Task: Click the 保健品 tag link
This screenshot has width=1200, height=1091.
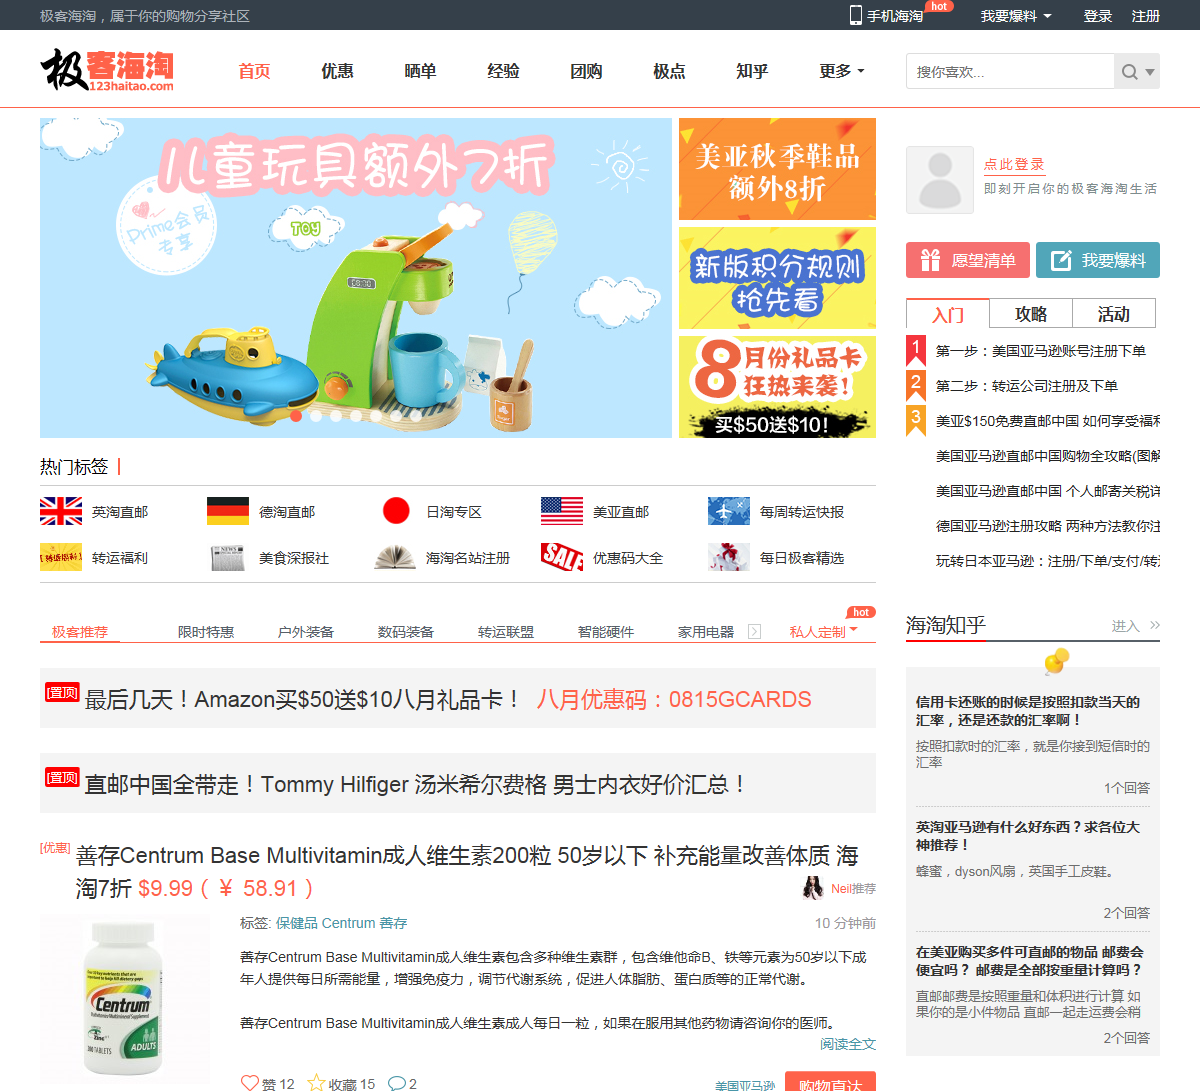Action: (x=296, y=923)
